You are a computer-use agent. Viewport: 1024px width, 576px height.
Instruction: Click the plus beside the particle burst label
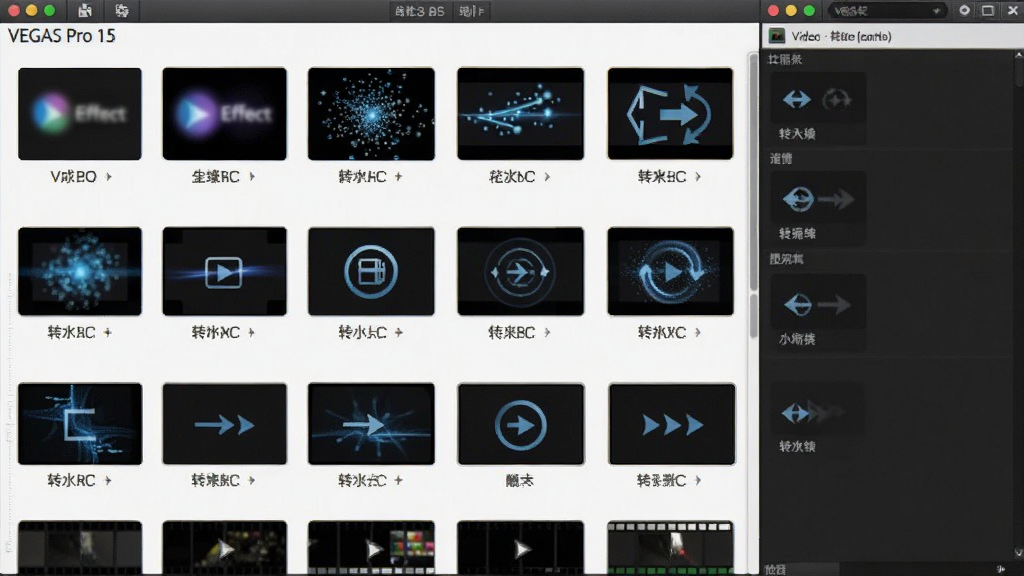click(398, 176)
